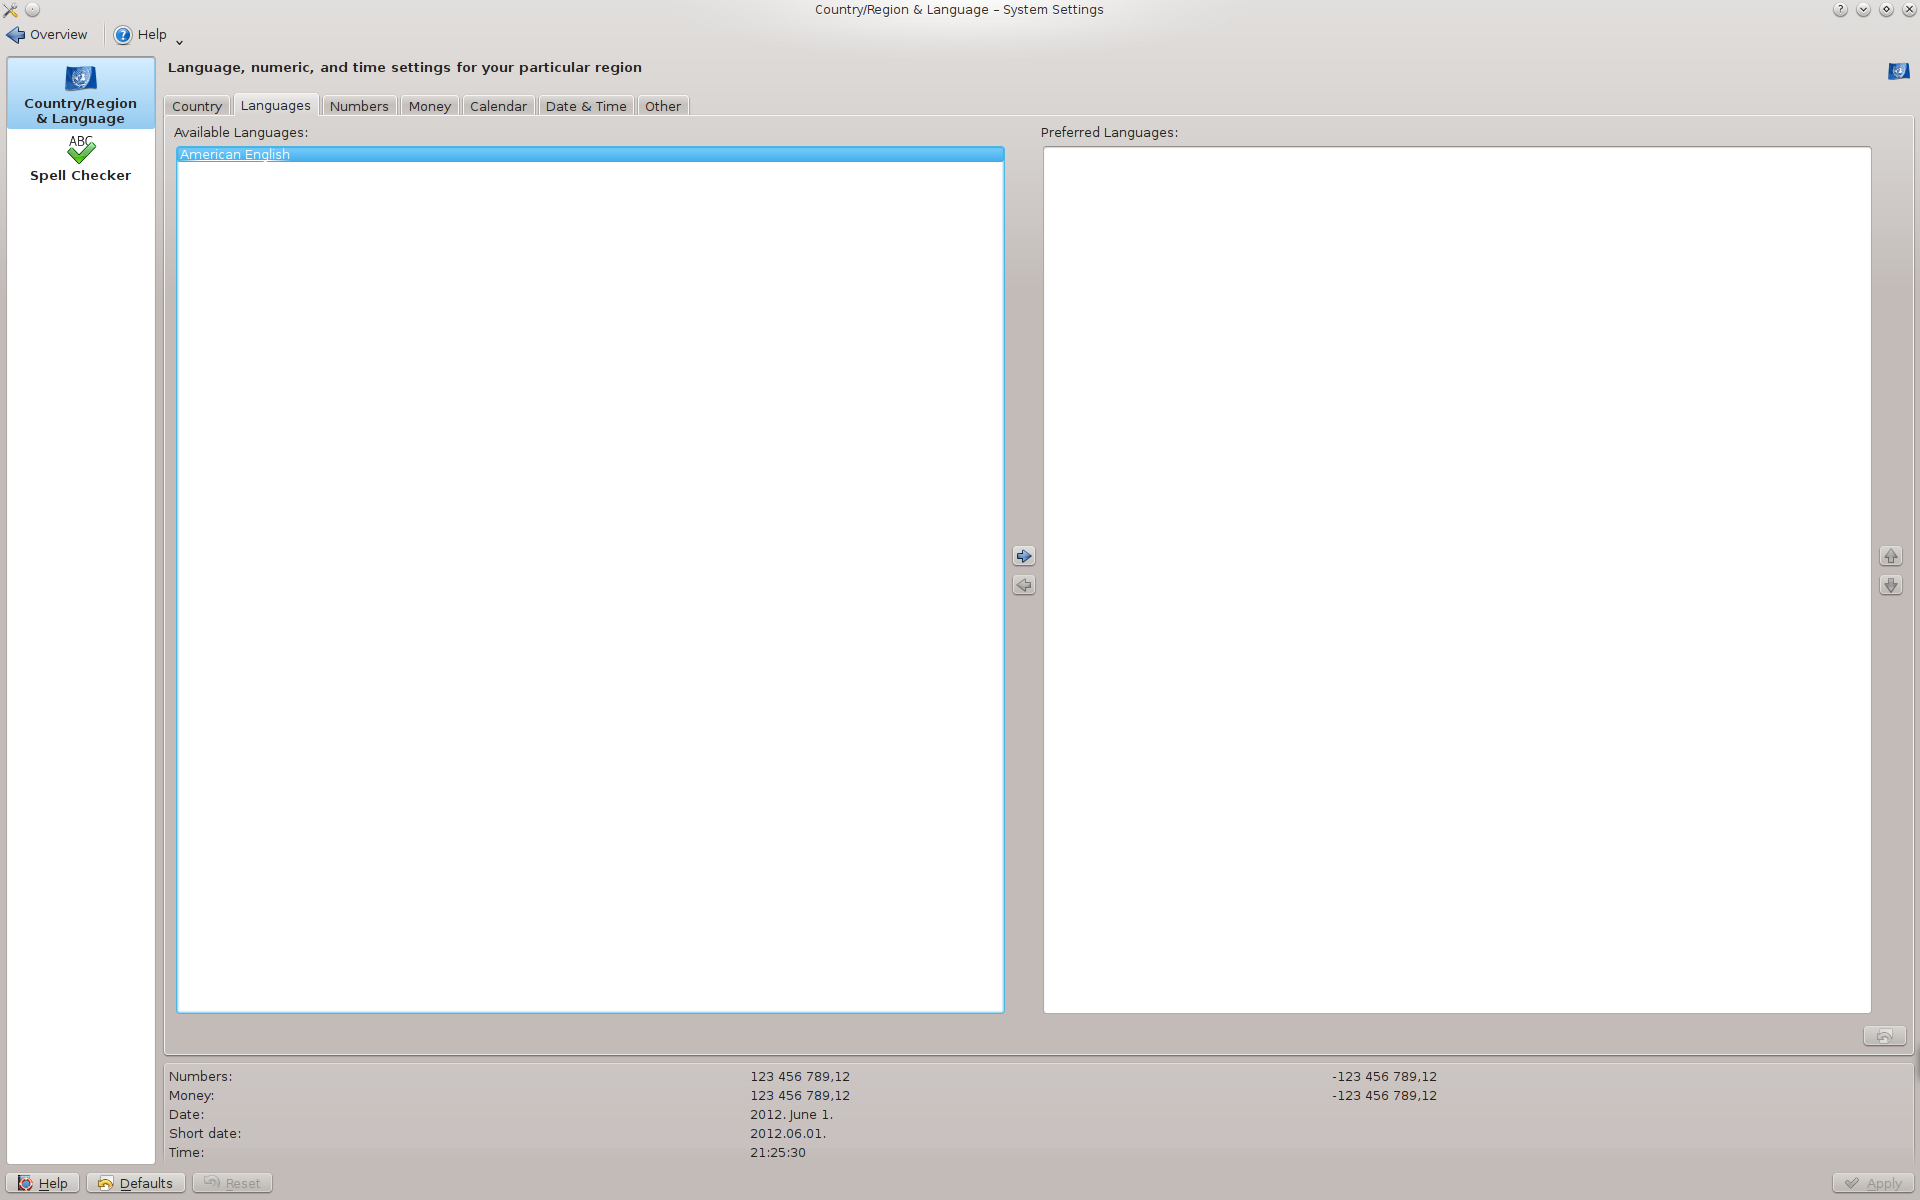Click left arrow to remove language

coord(1023,585)
